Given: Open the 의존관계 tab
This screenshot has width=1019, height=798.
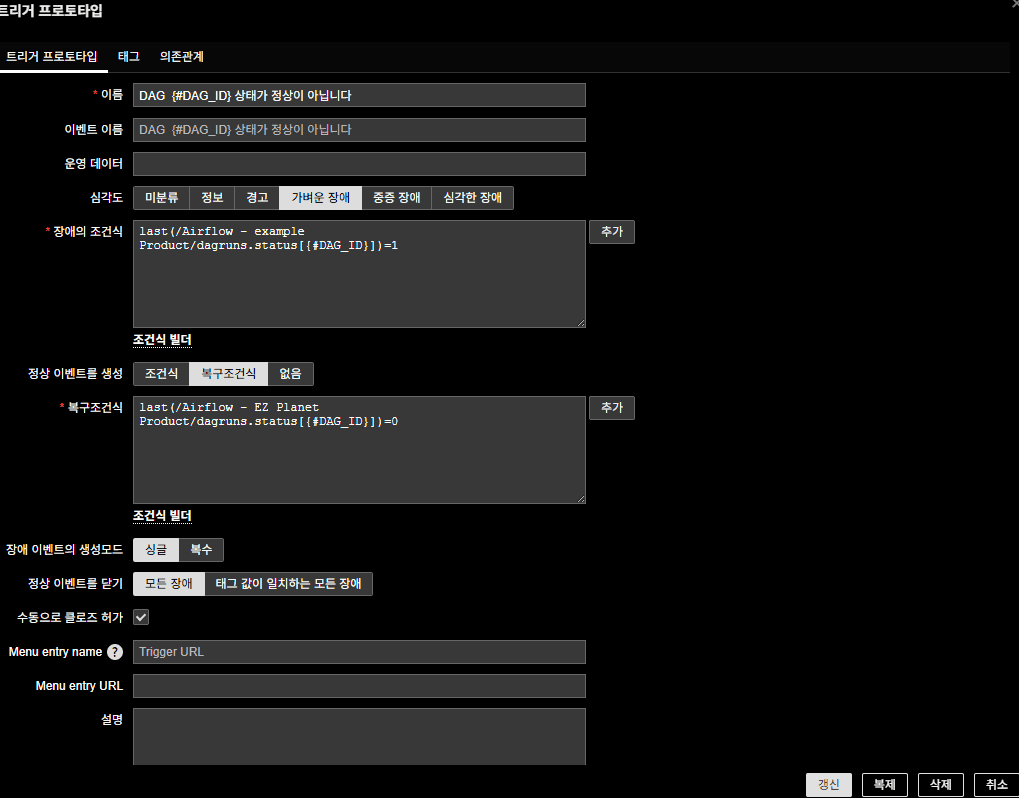Looking at the screenshot, I should pos(182,57).
